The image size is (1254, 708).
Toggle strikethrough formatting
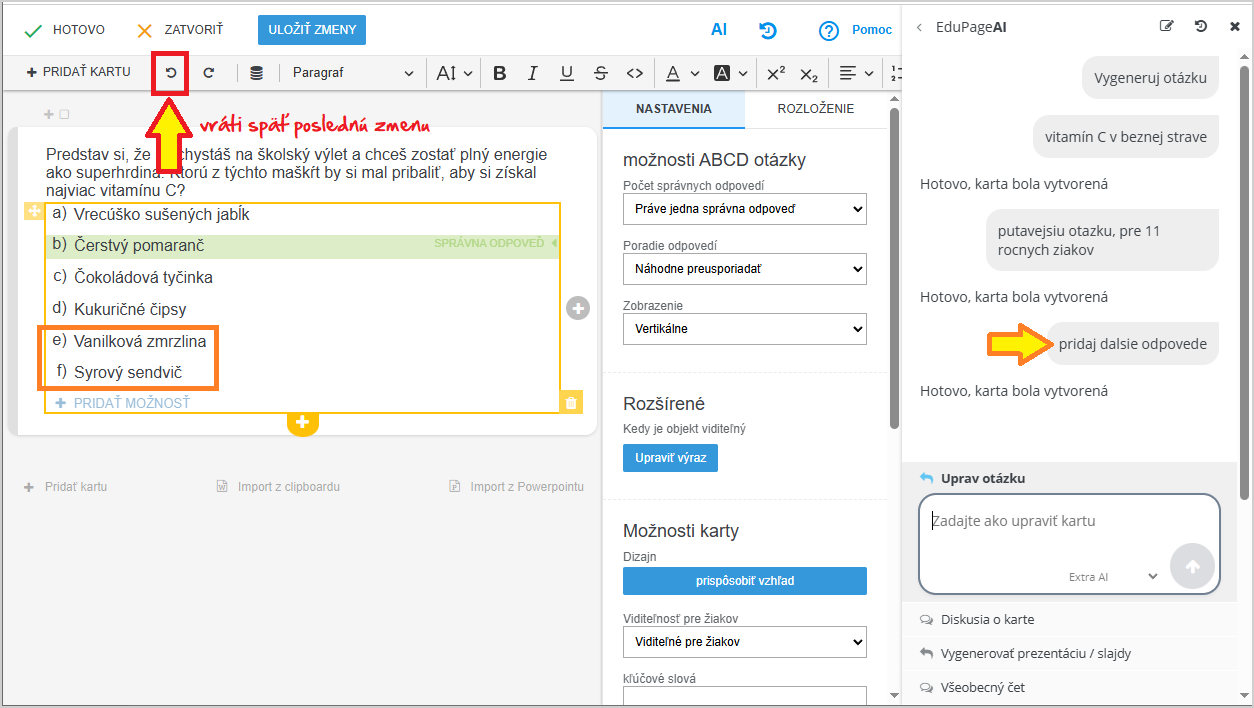coord(600,73)
